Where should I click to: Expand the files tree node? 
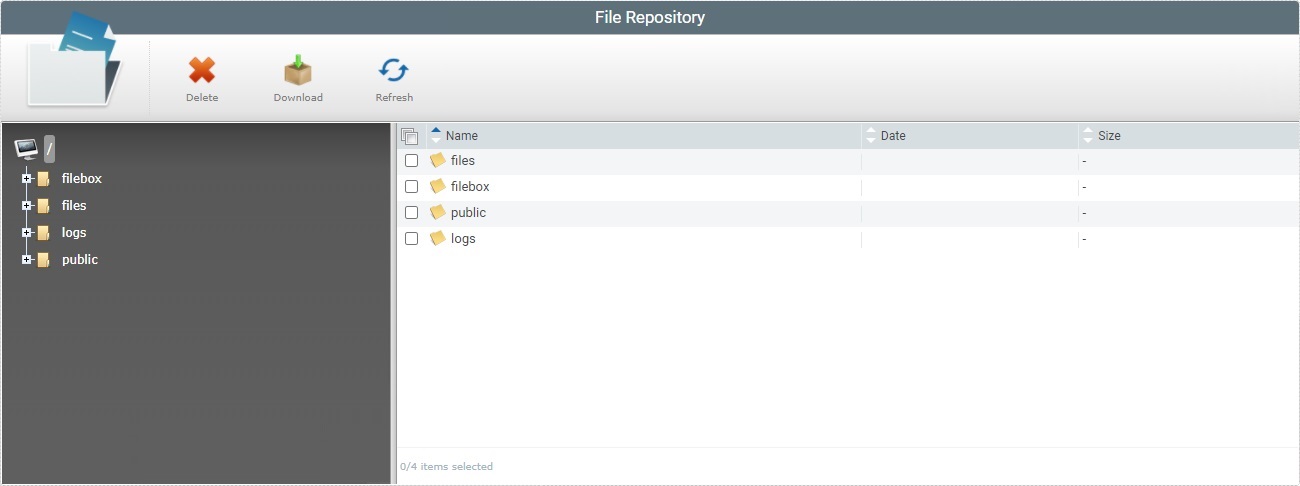click(27, 206)
